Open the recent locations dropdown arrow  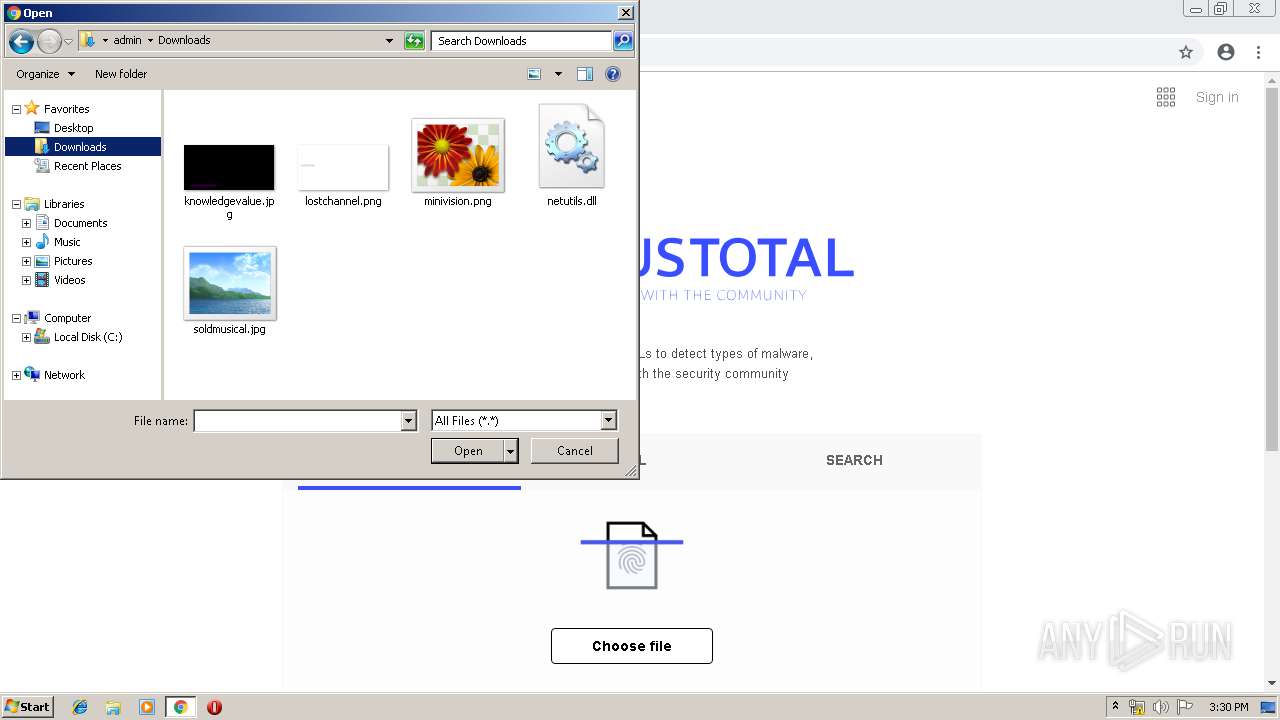(68, 41)
